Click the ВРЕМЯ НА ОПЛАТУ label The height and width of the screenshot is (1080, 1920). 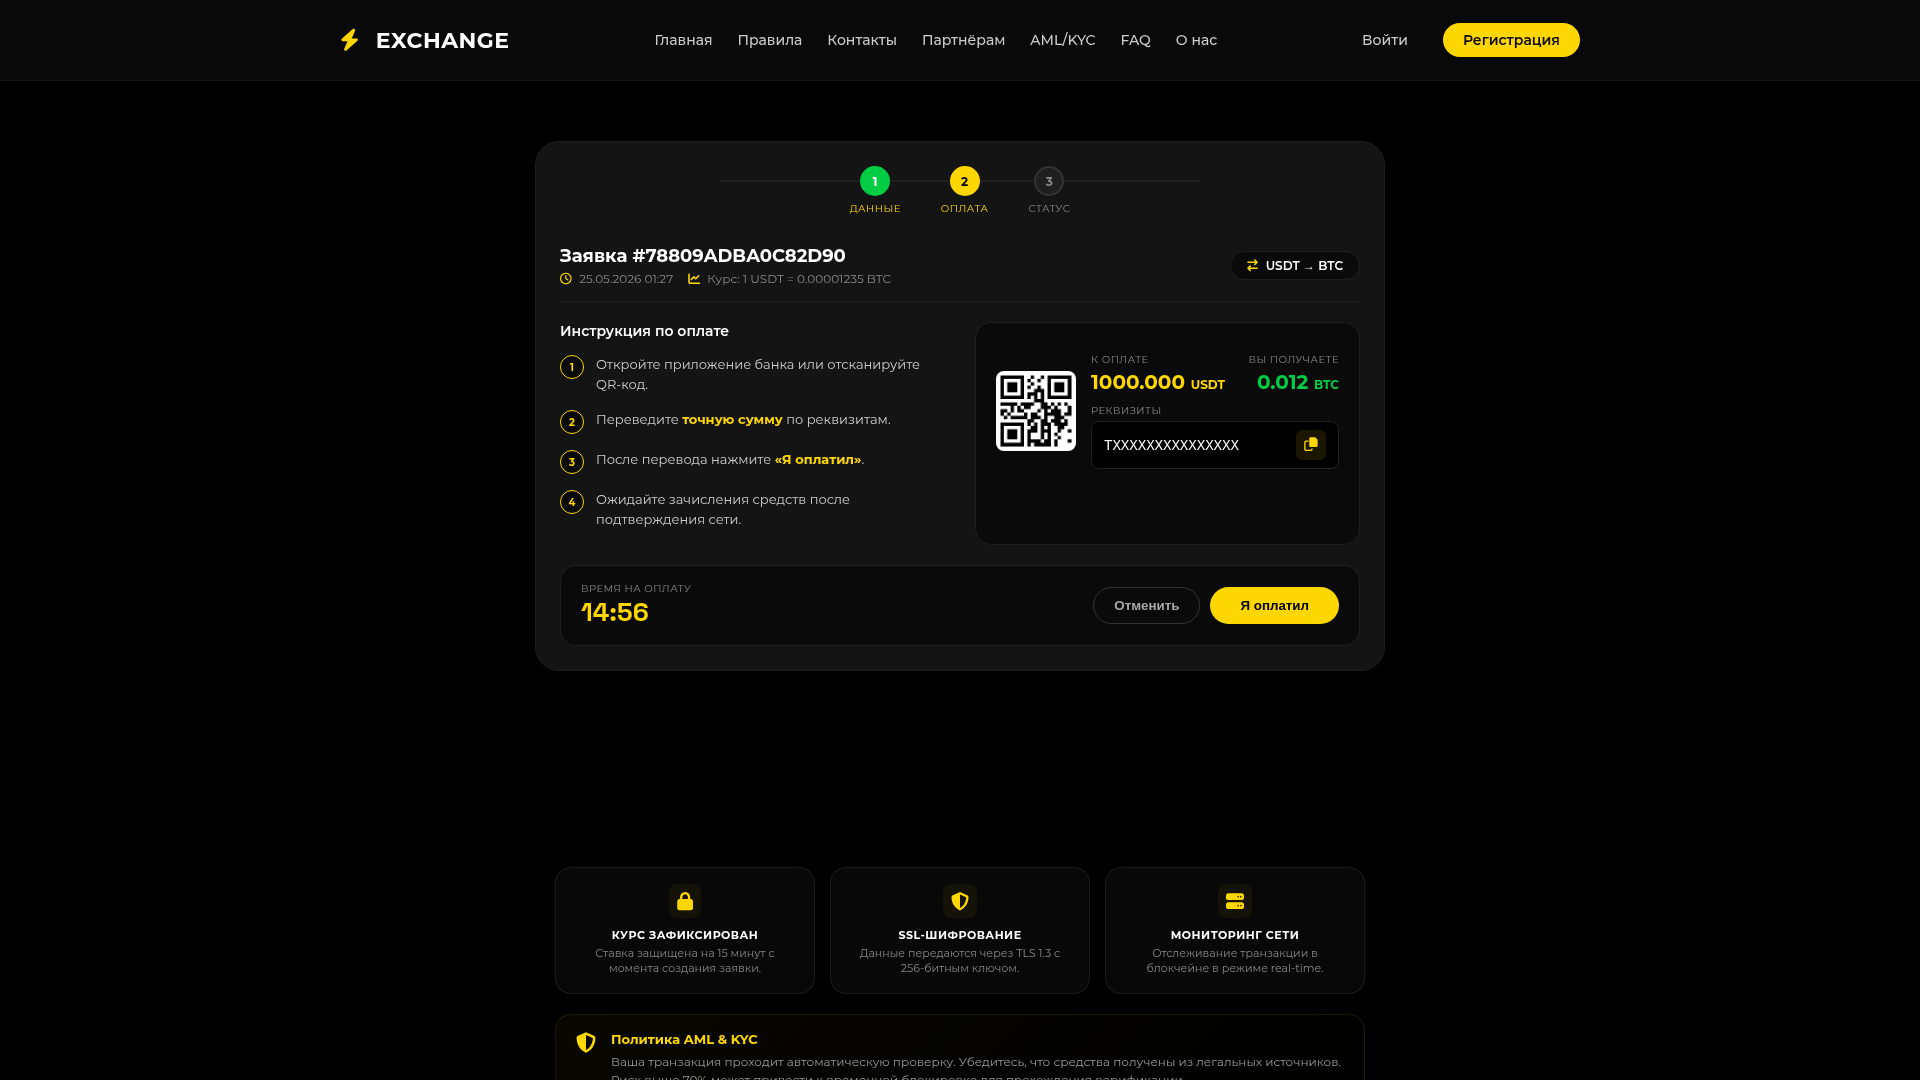636,588
